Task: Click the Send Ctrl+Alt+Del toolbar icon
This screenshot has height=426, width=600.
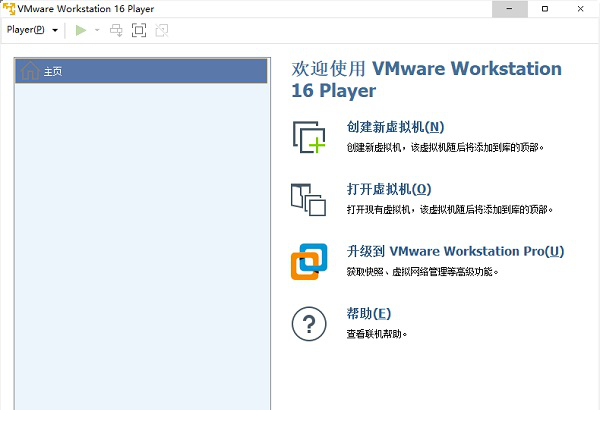Action: (116, 30)
